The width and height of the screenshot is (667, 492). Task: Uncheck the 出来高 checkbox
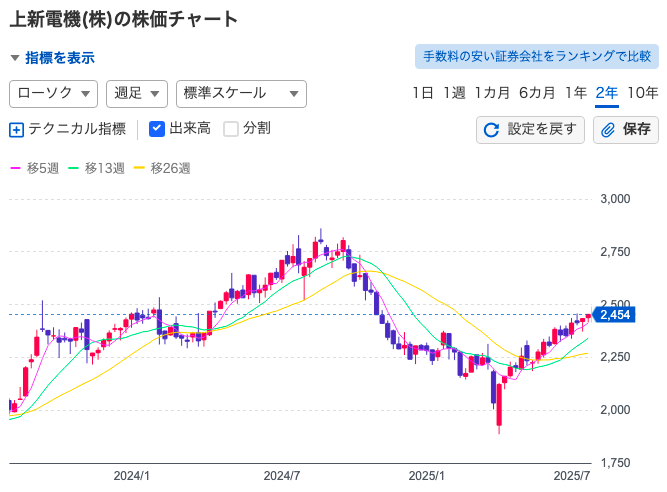(157, 129)
